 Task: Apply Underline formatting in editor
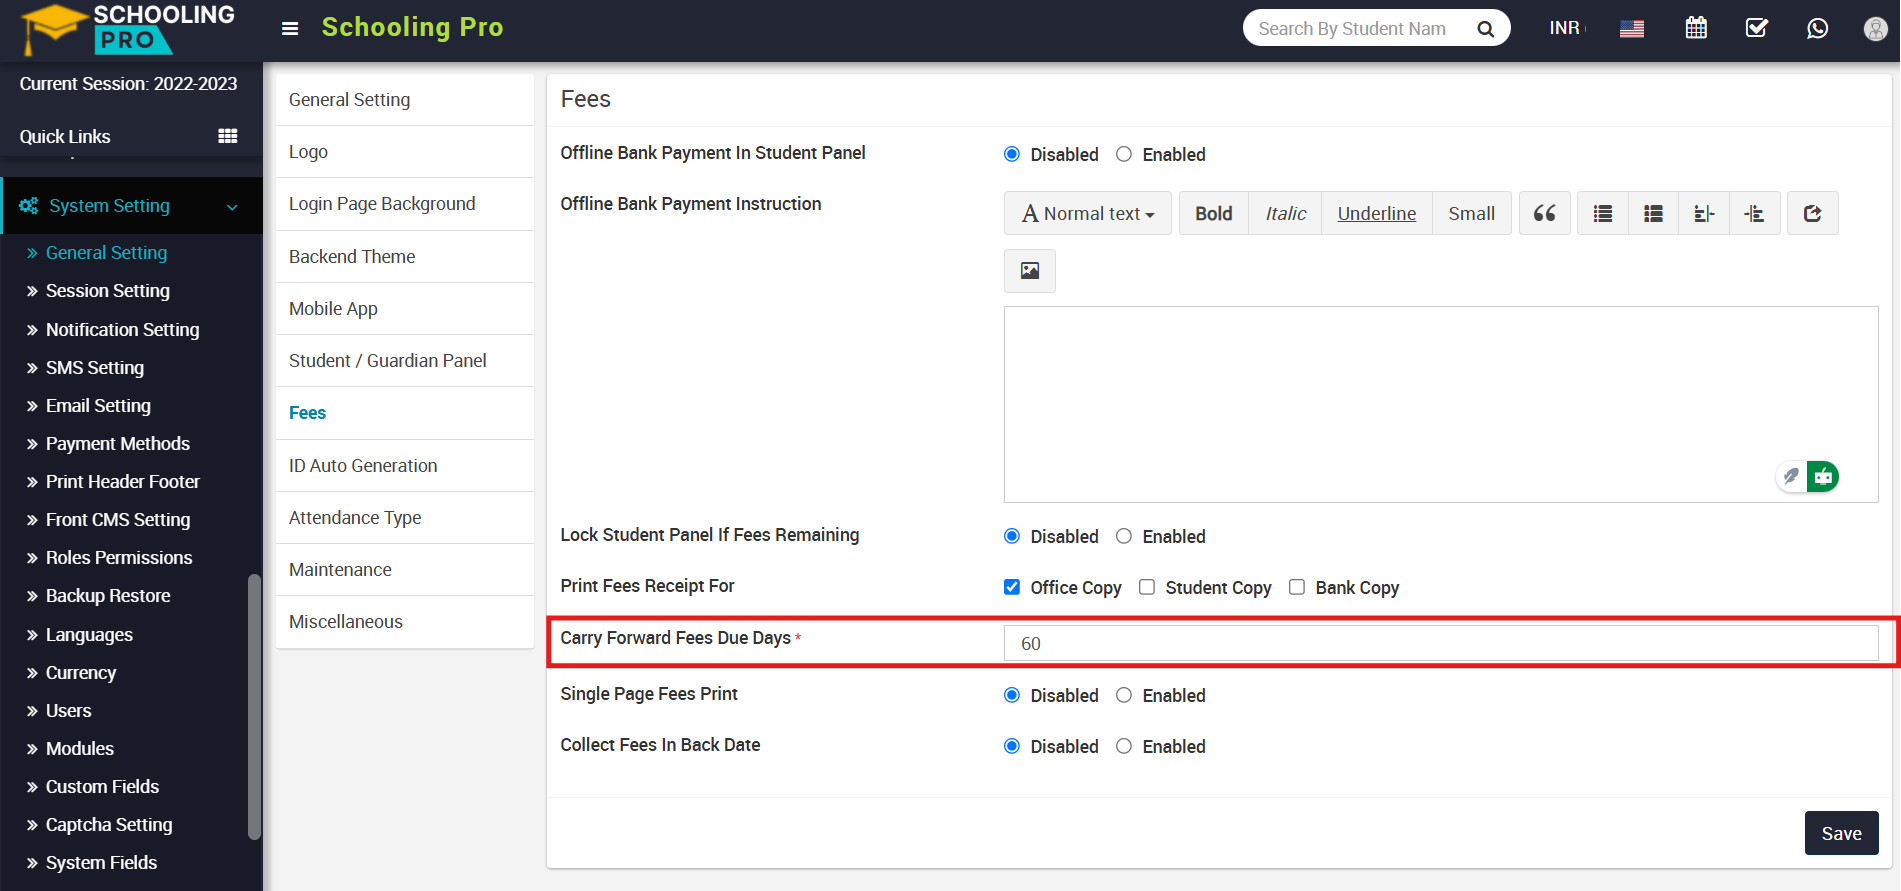pos(1377,213)
